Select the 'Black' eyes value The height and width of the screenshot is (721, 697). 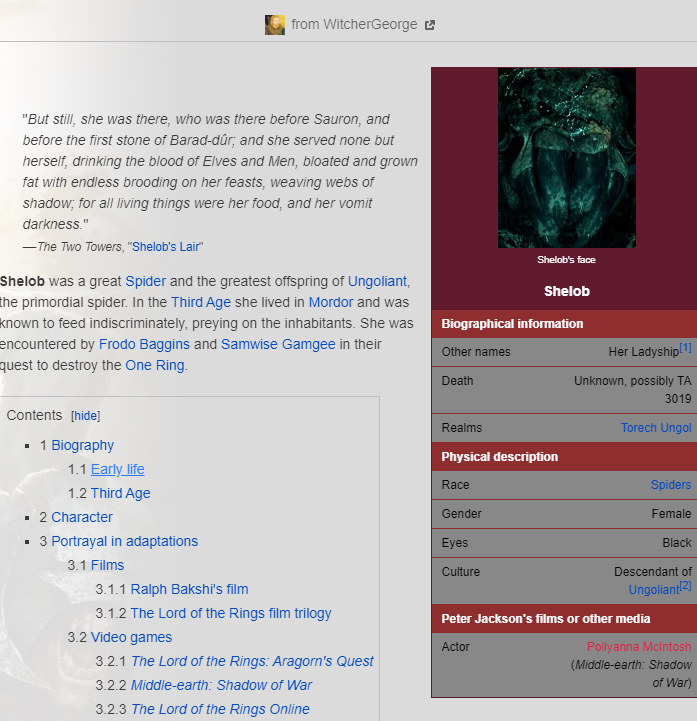click(x=677, y=543)
